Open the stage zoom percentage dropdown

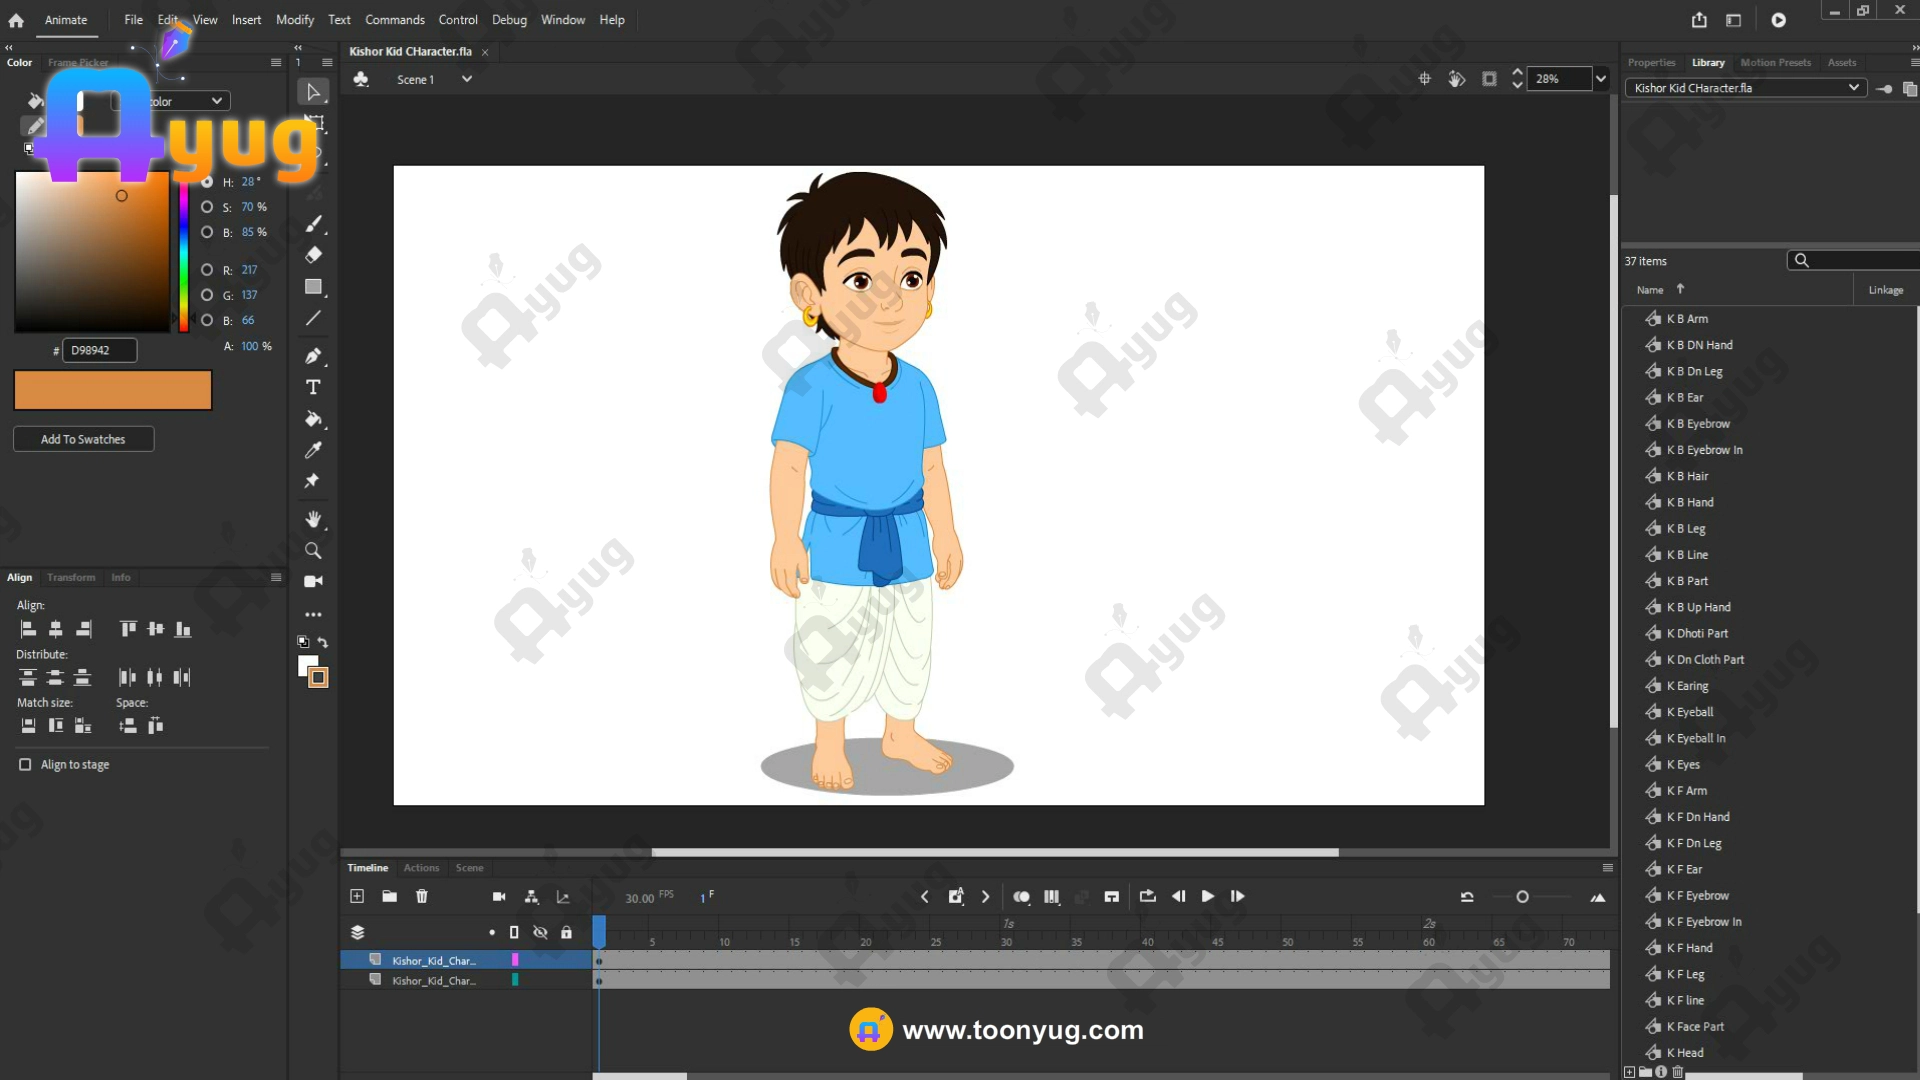click(1601, 79)
